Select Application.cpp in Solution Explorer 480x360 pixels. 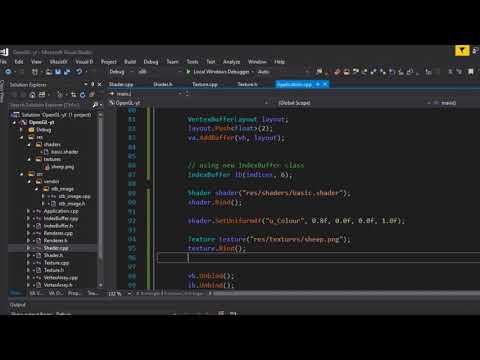(x=61, y=211)
